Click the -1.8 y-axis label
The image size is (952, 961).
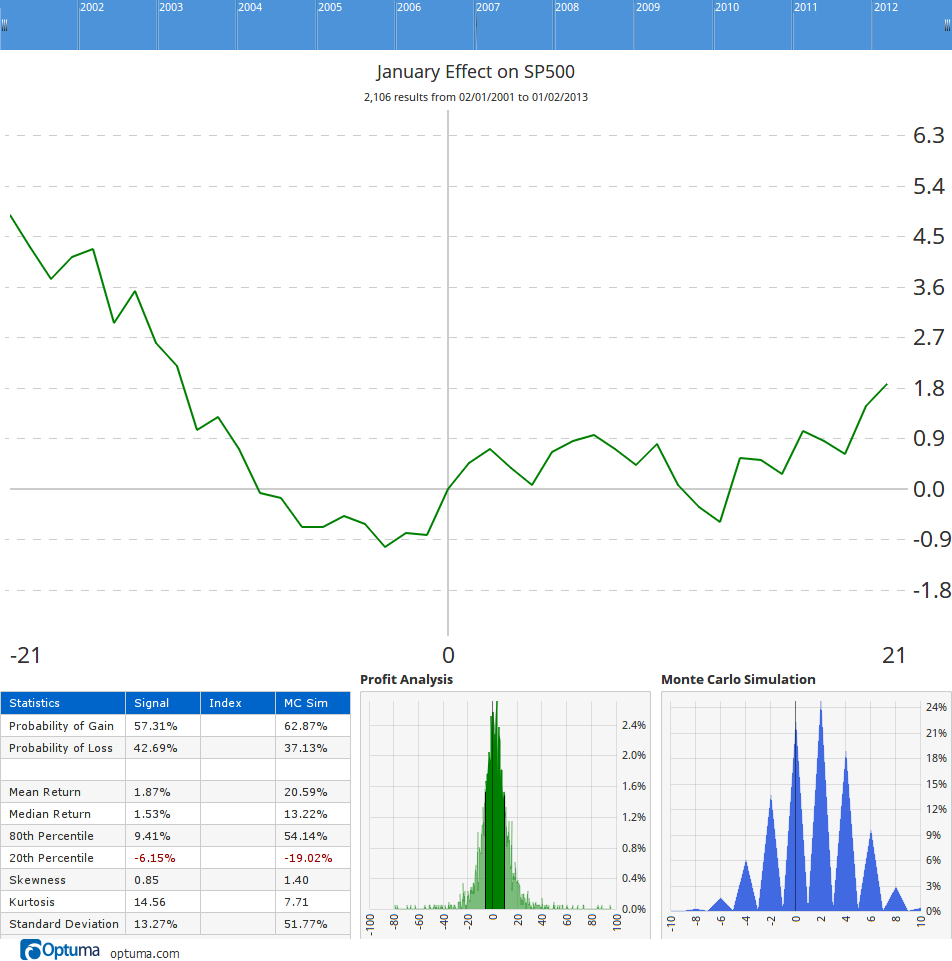click(x=932, y=590)
